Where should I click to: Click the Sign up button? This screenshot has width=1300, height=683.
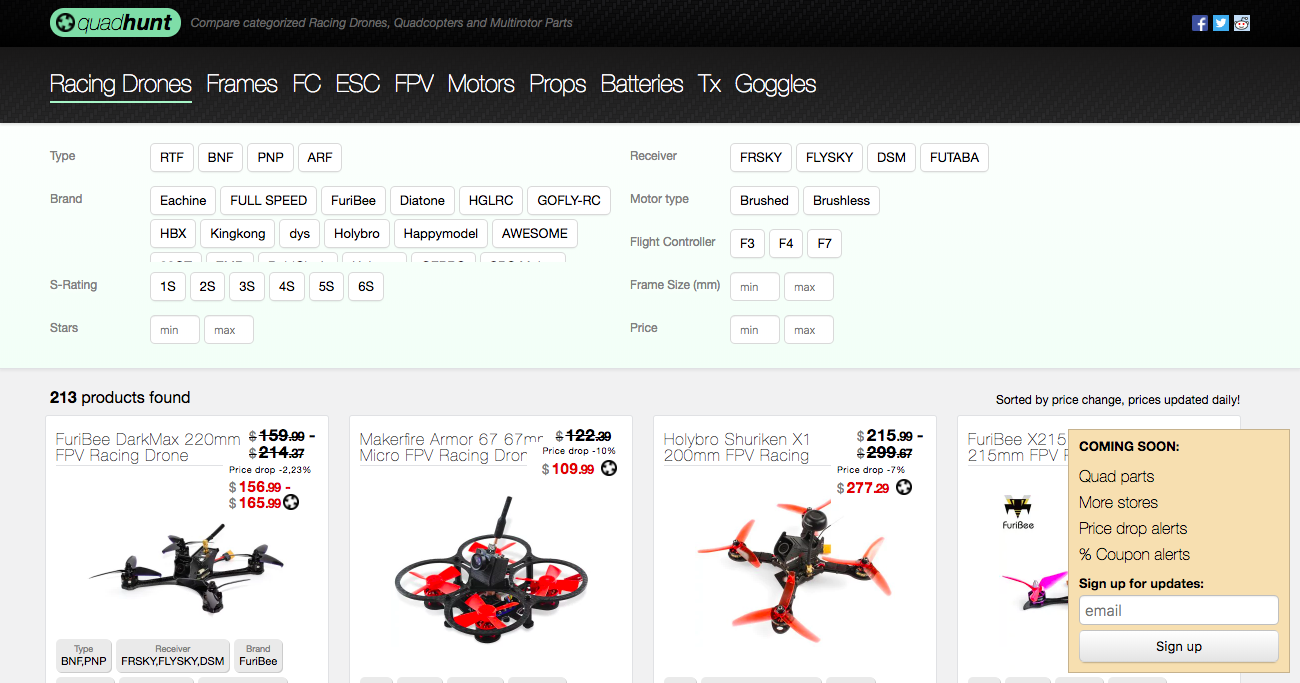pyautogui.click(x=1179, y=646)
